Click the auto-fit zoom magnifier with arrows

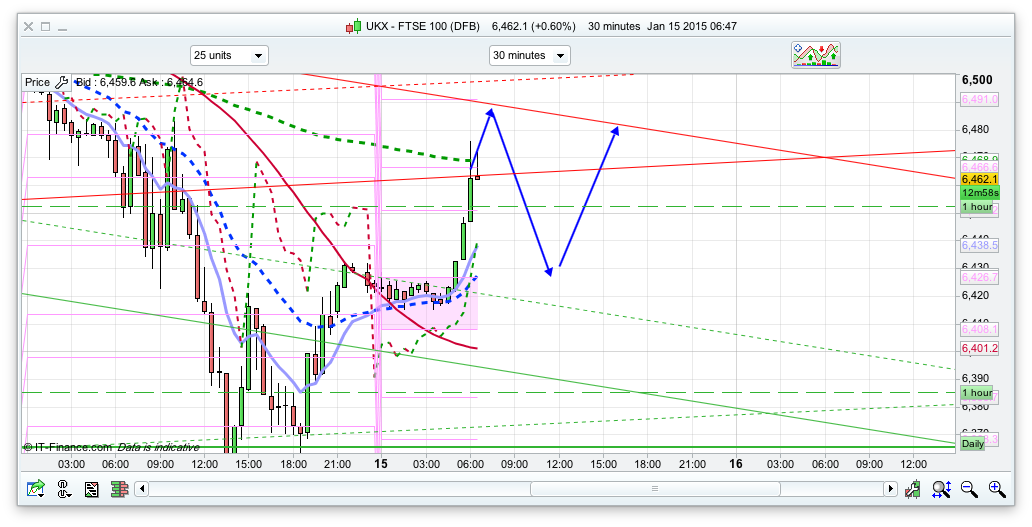pos(941,489)
